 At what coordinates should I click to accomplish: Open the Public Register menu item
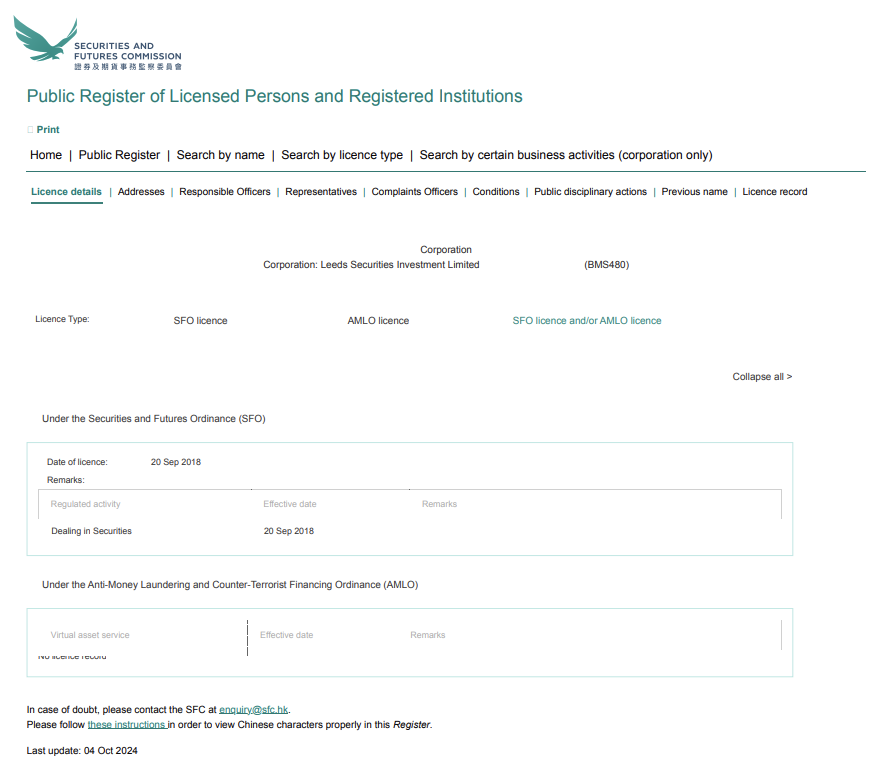pos(119,155)
